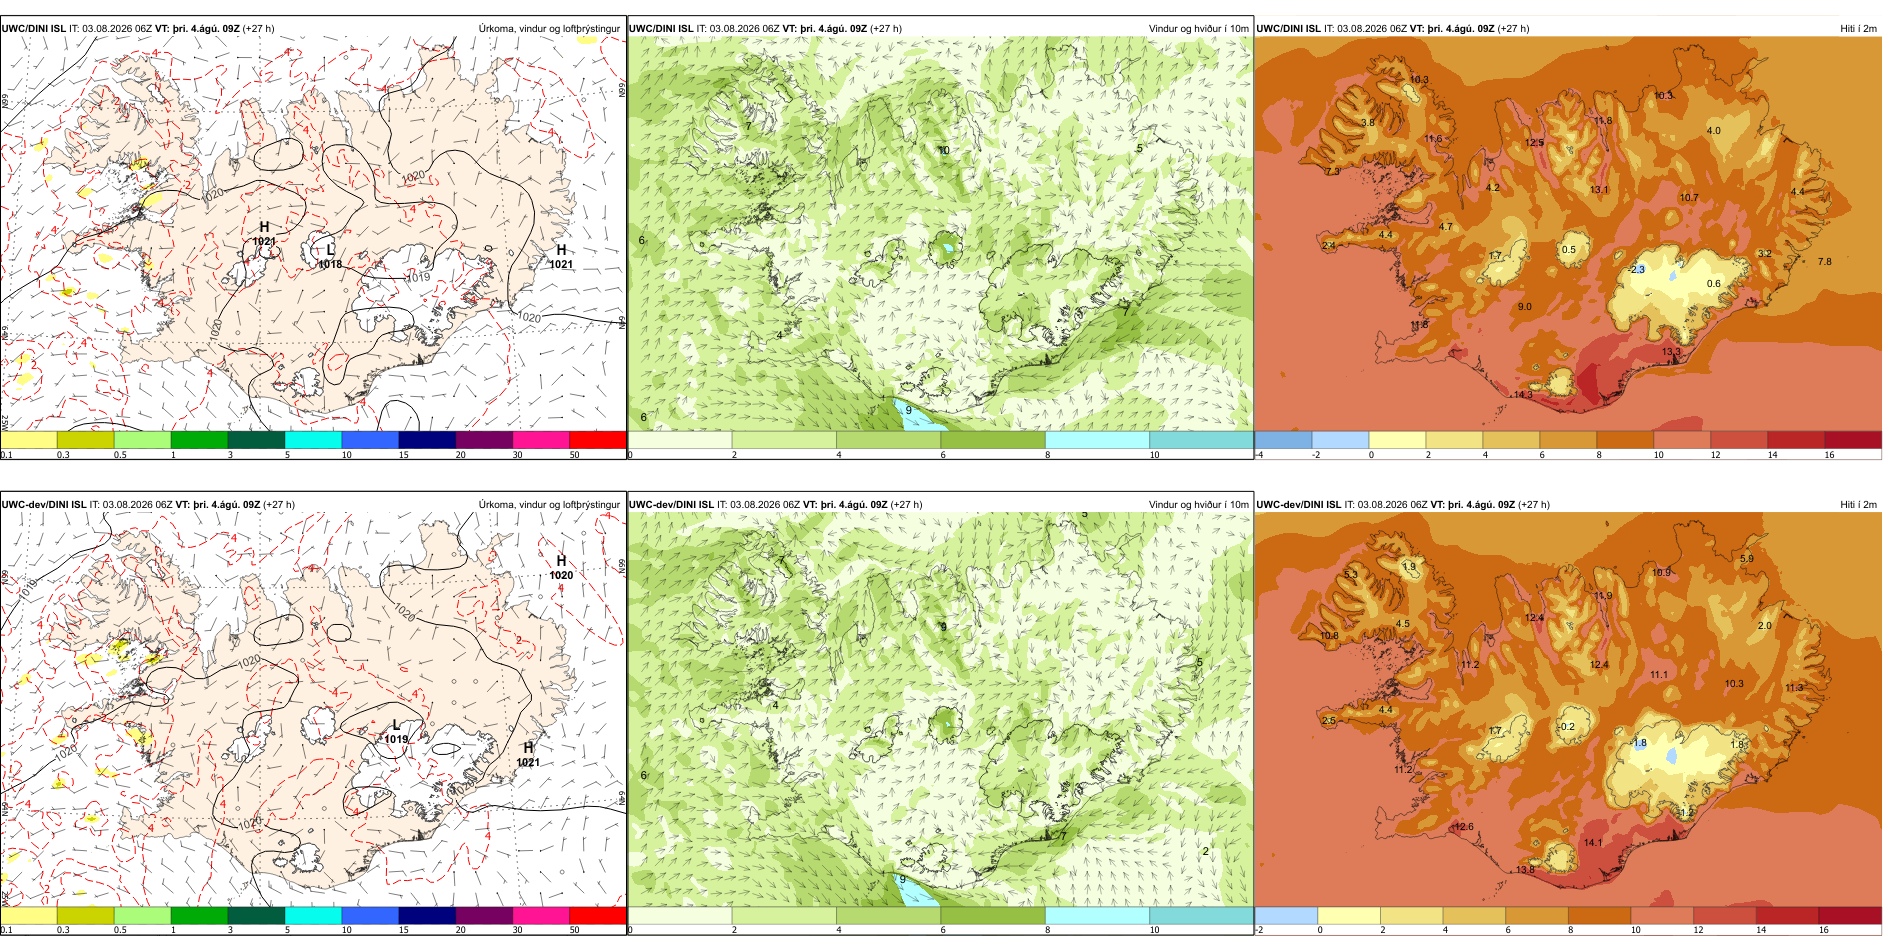The height and width of the screenshot is (950, 1900).
Task: Click the H 1020 high pressure marker on UWC-dev map
Action: point(561,568)
